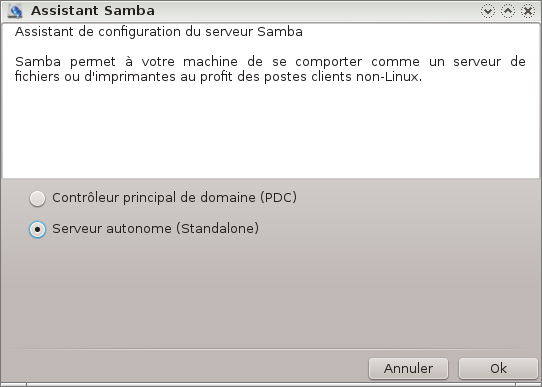Viewport: 542px width, 387px height.
Task: Click the '(PDC)' abbreviation in first option
Action: pyautogui.click(x=278, y=198)
